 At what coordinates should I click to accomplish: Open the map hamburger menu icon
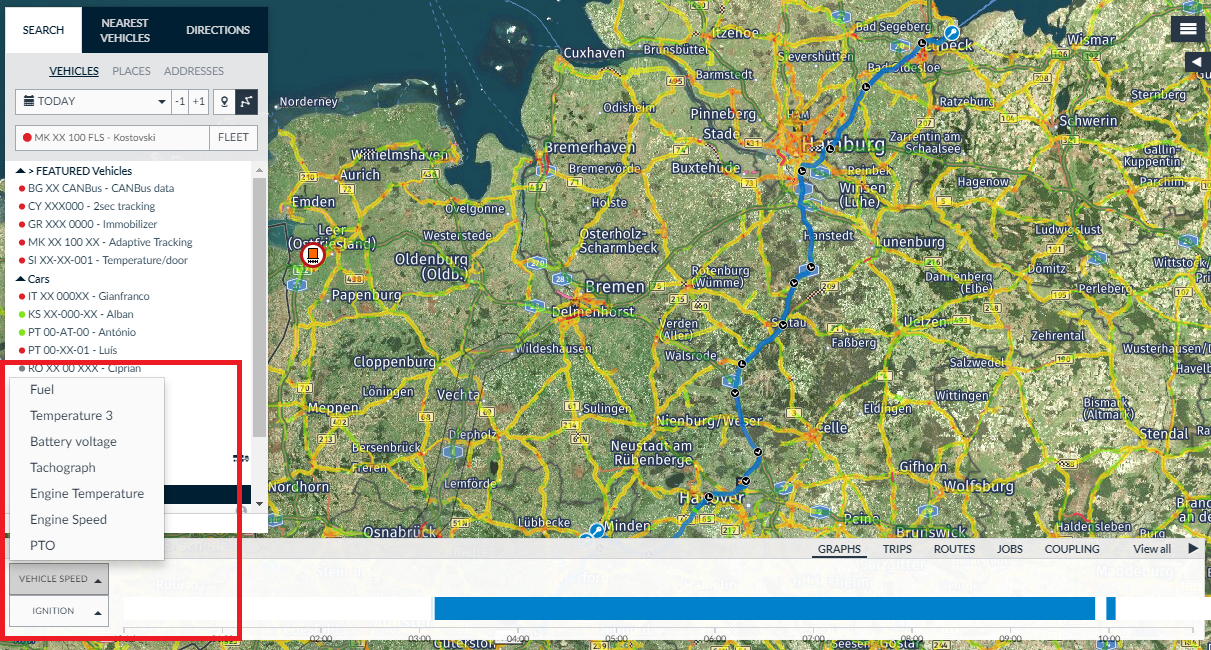pos(1188,28)
